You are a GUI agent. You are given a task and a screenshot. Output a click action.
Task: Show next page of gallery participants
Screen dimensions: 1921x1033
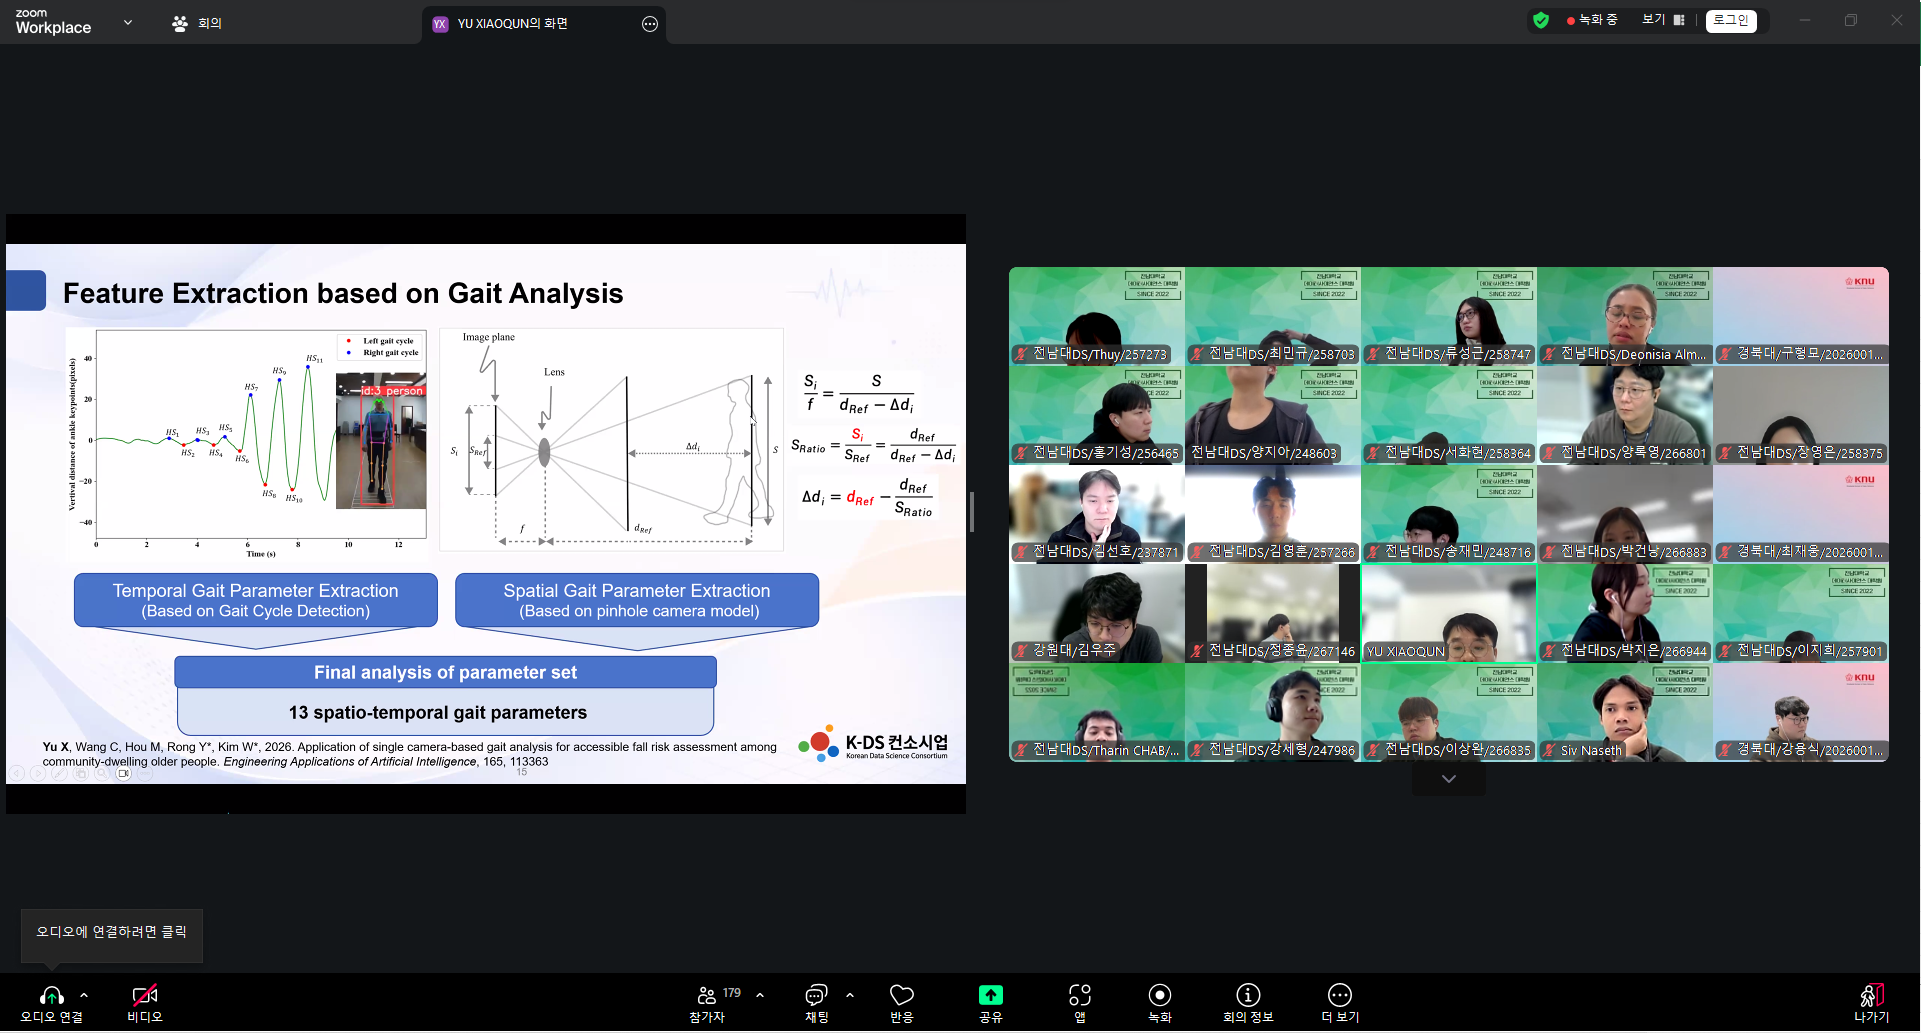point(1448,779)
